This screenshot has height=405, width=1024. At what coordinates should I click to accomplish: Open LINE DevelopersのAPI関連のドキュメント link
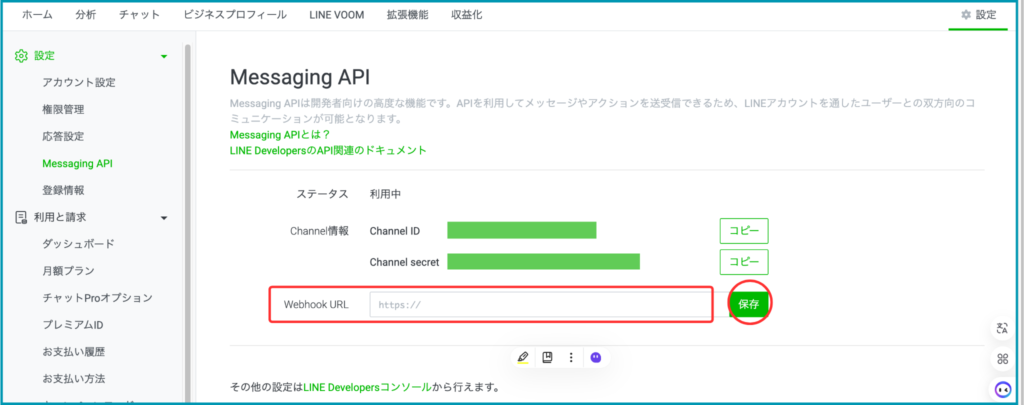328,150
